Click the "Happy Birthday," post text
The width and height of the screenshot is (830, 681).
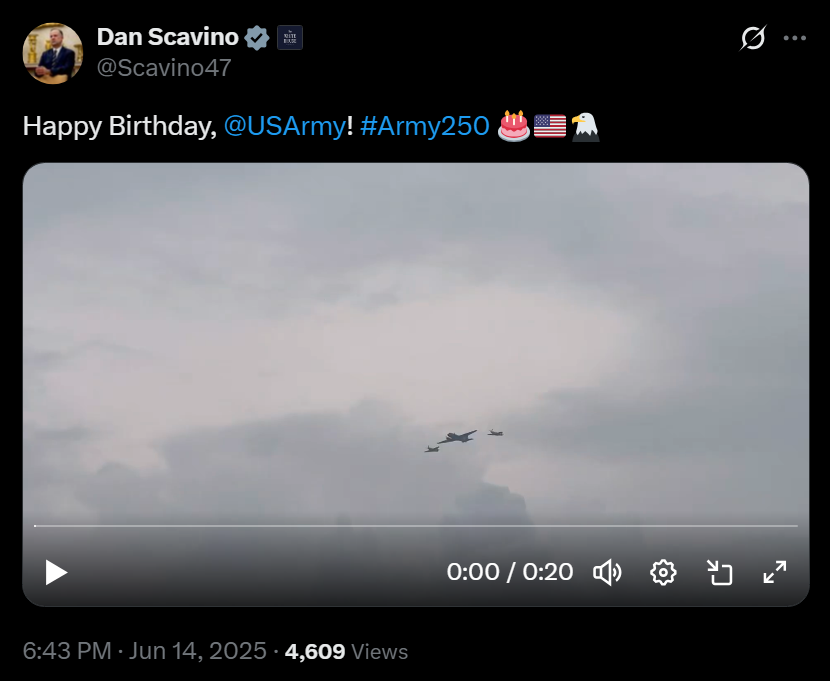click(119, 126)
